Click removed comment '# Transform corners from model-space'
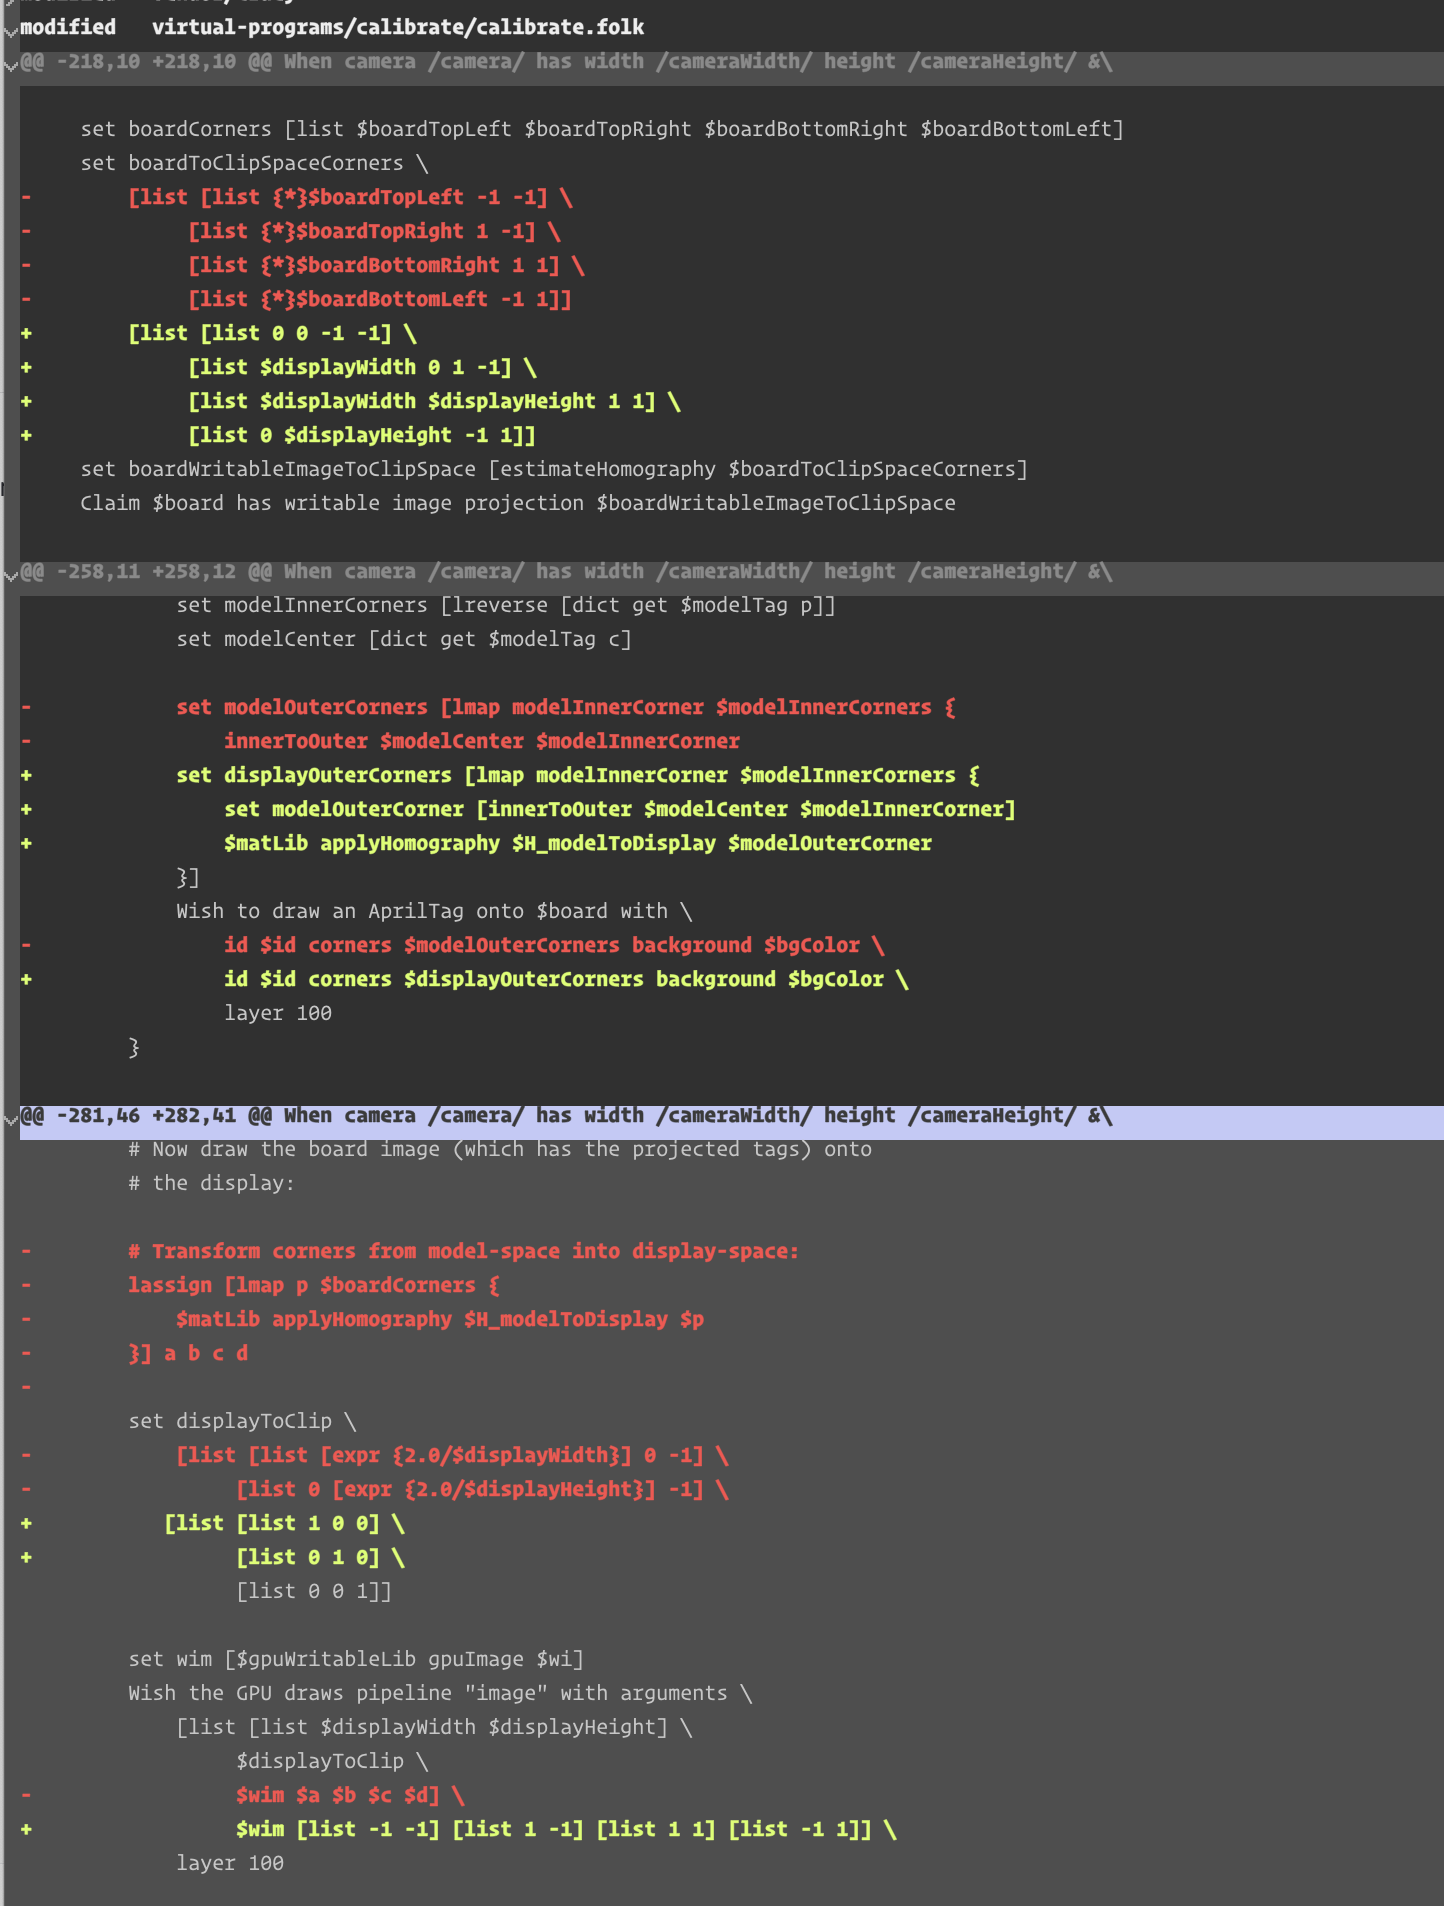This screenshot has width=1444, height=1906. pos(464,1252)
